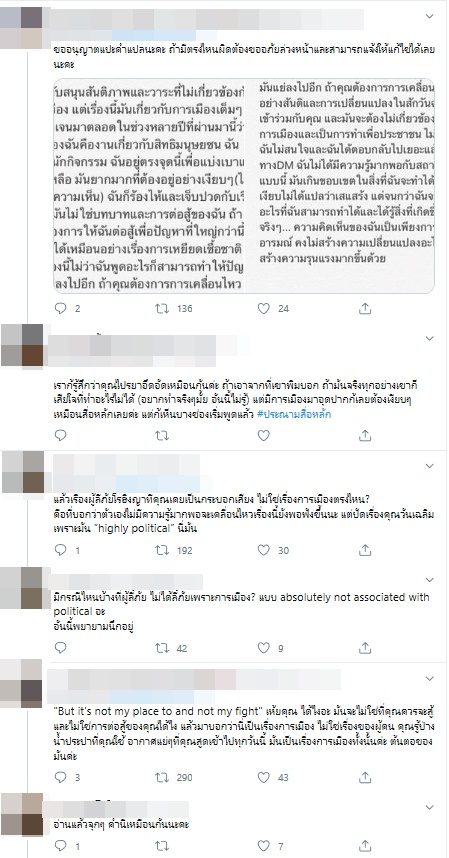
Task: Retweet the post with 290 retweets
Action: pos(162,776)
